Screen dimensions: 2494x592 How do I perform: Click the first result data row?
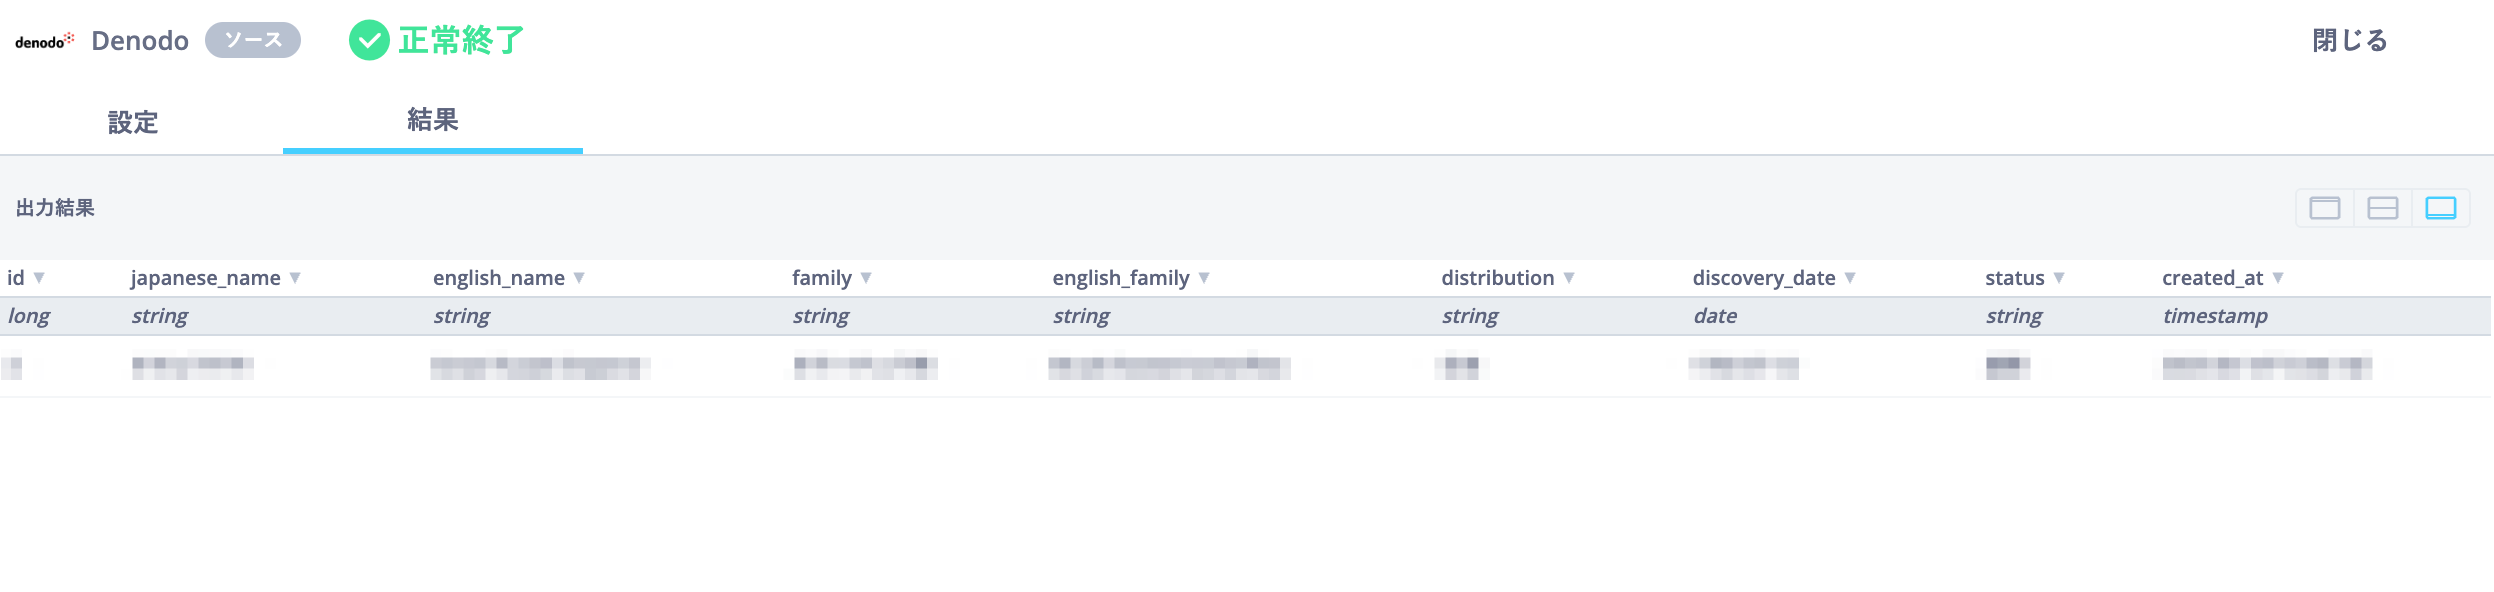click(1245, 367)
